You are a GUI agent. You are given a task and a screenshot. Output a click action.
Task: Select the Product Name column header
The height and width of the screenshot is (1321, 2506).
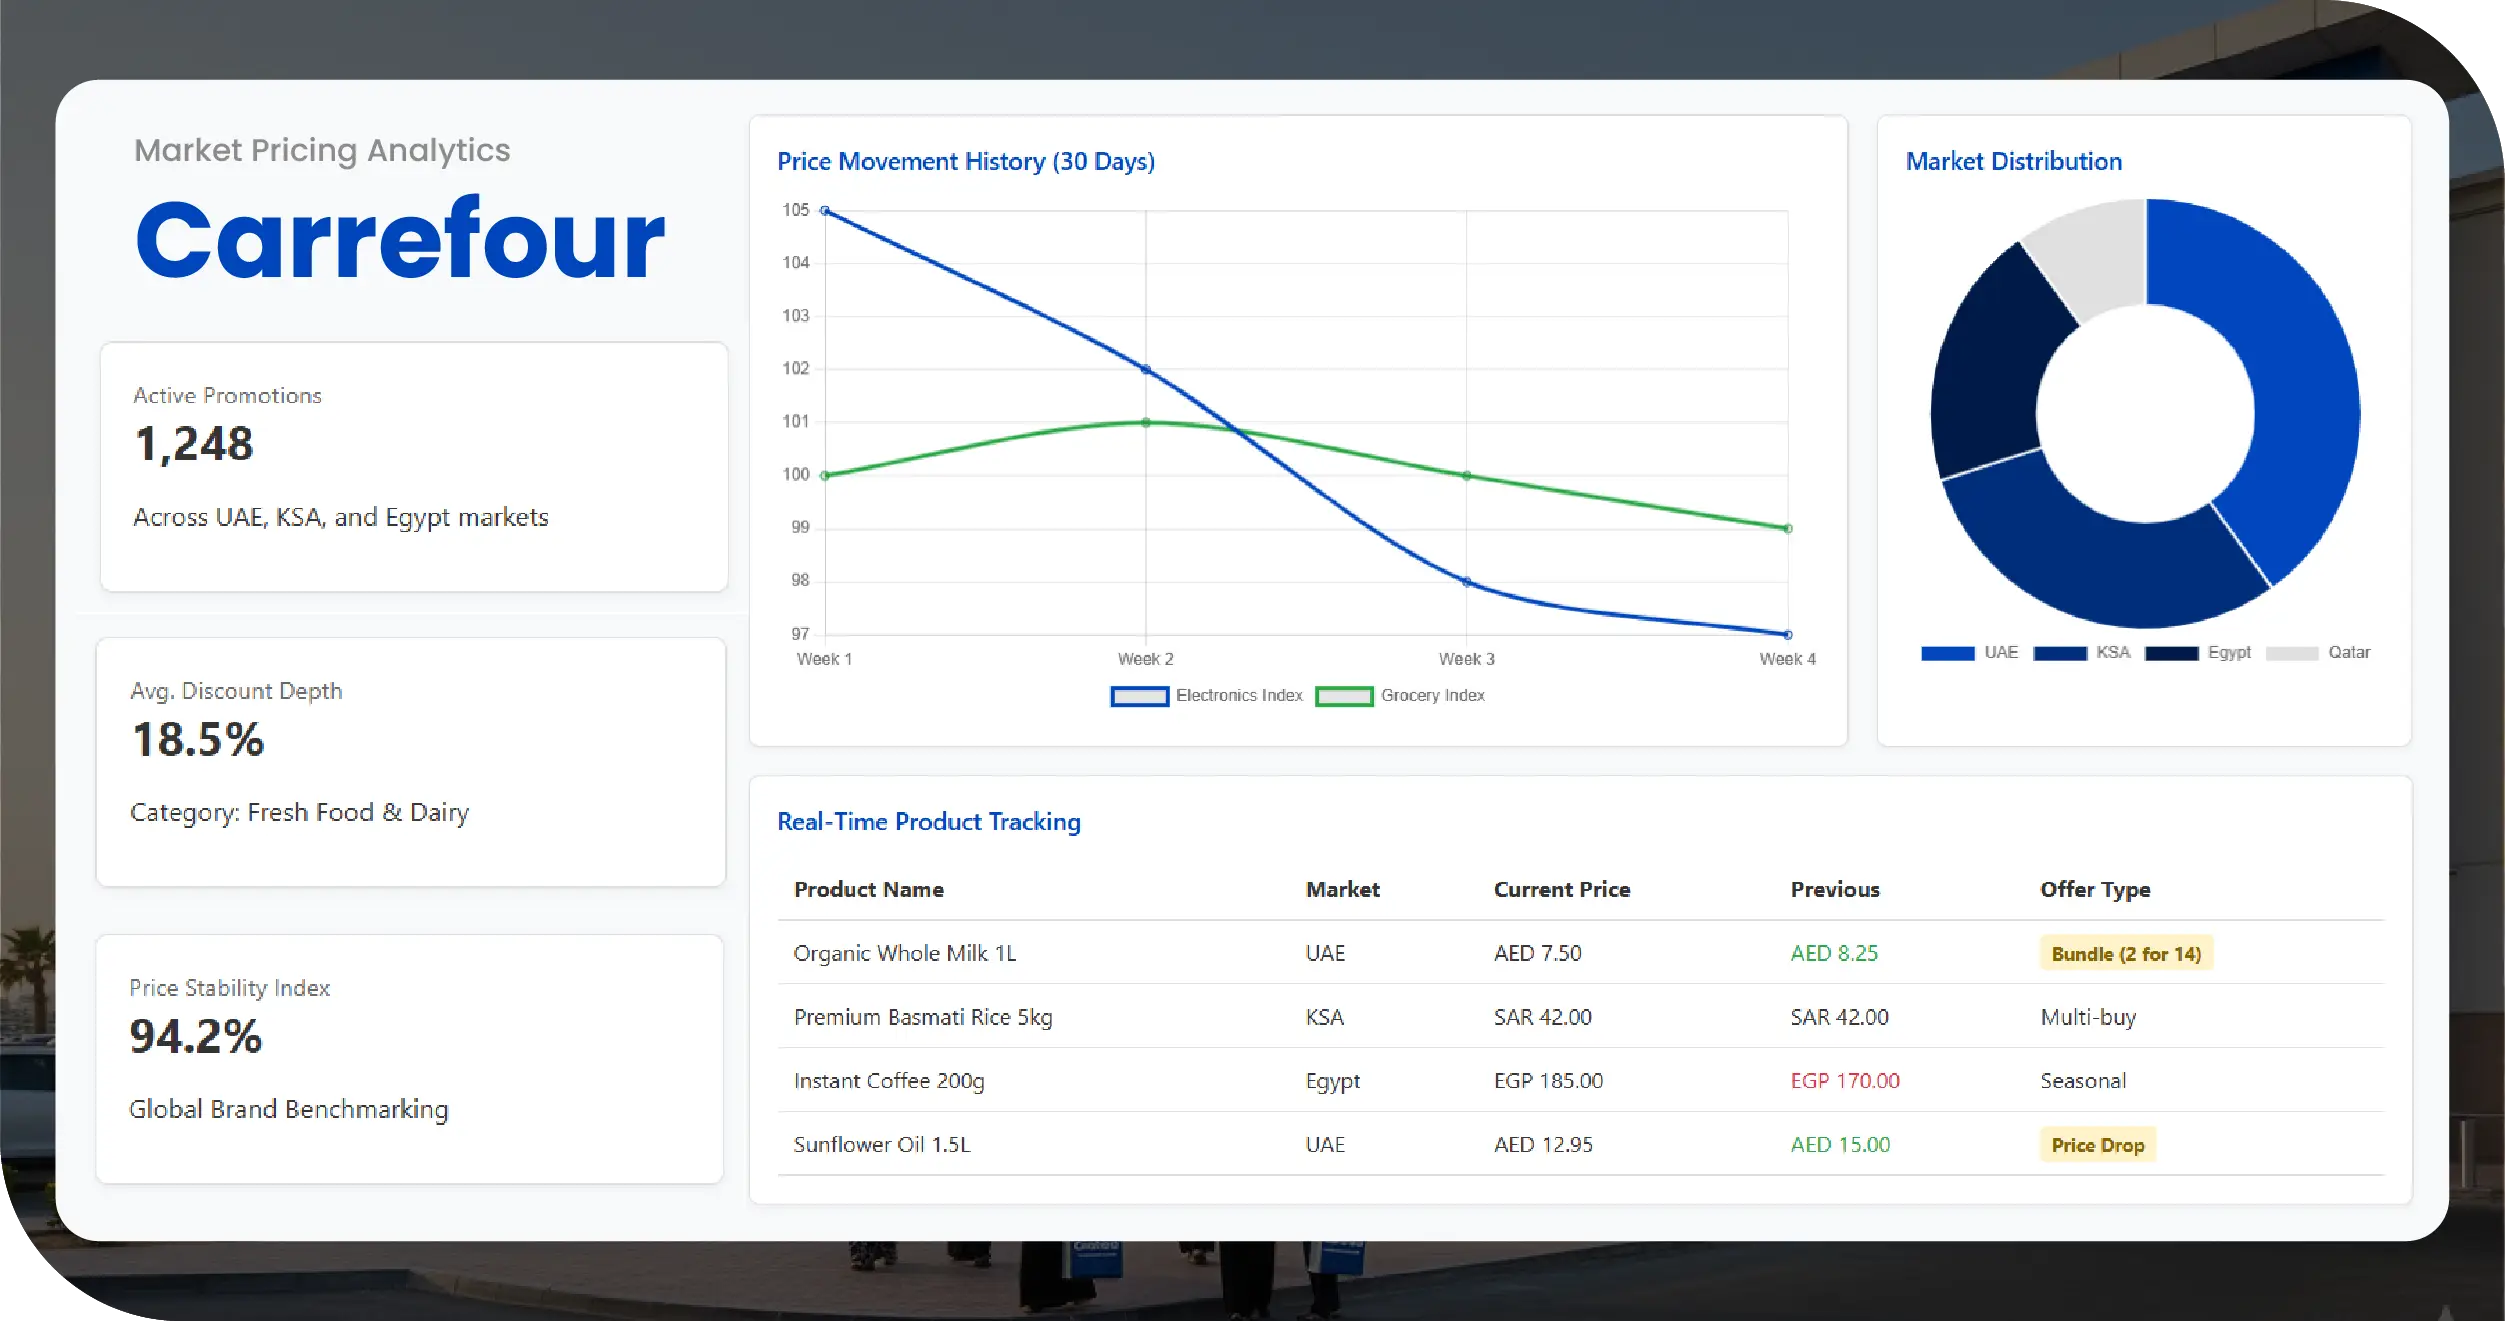[868, 890]
